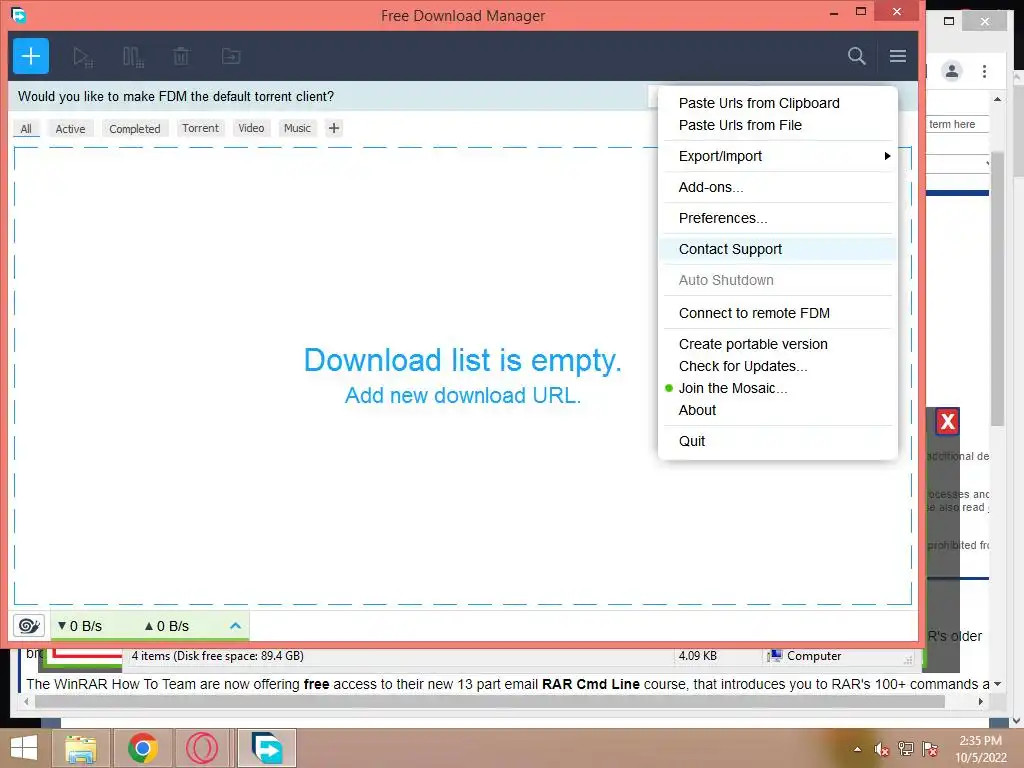Click the download speed 0 B/s indicator

pyautogui.click(x=80, y=626)
